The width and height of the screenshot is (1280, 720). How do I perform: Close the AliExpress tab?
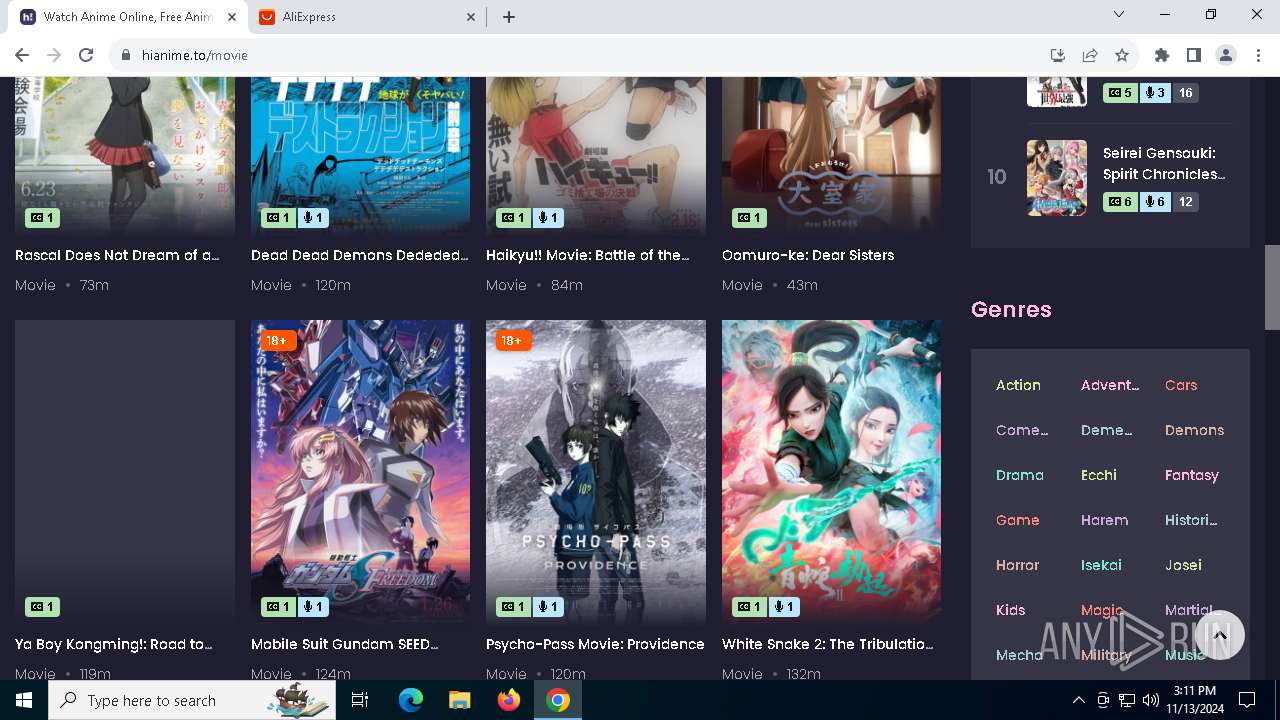click(x=471, y=17)
